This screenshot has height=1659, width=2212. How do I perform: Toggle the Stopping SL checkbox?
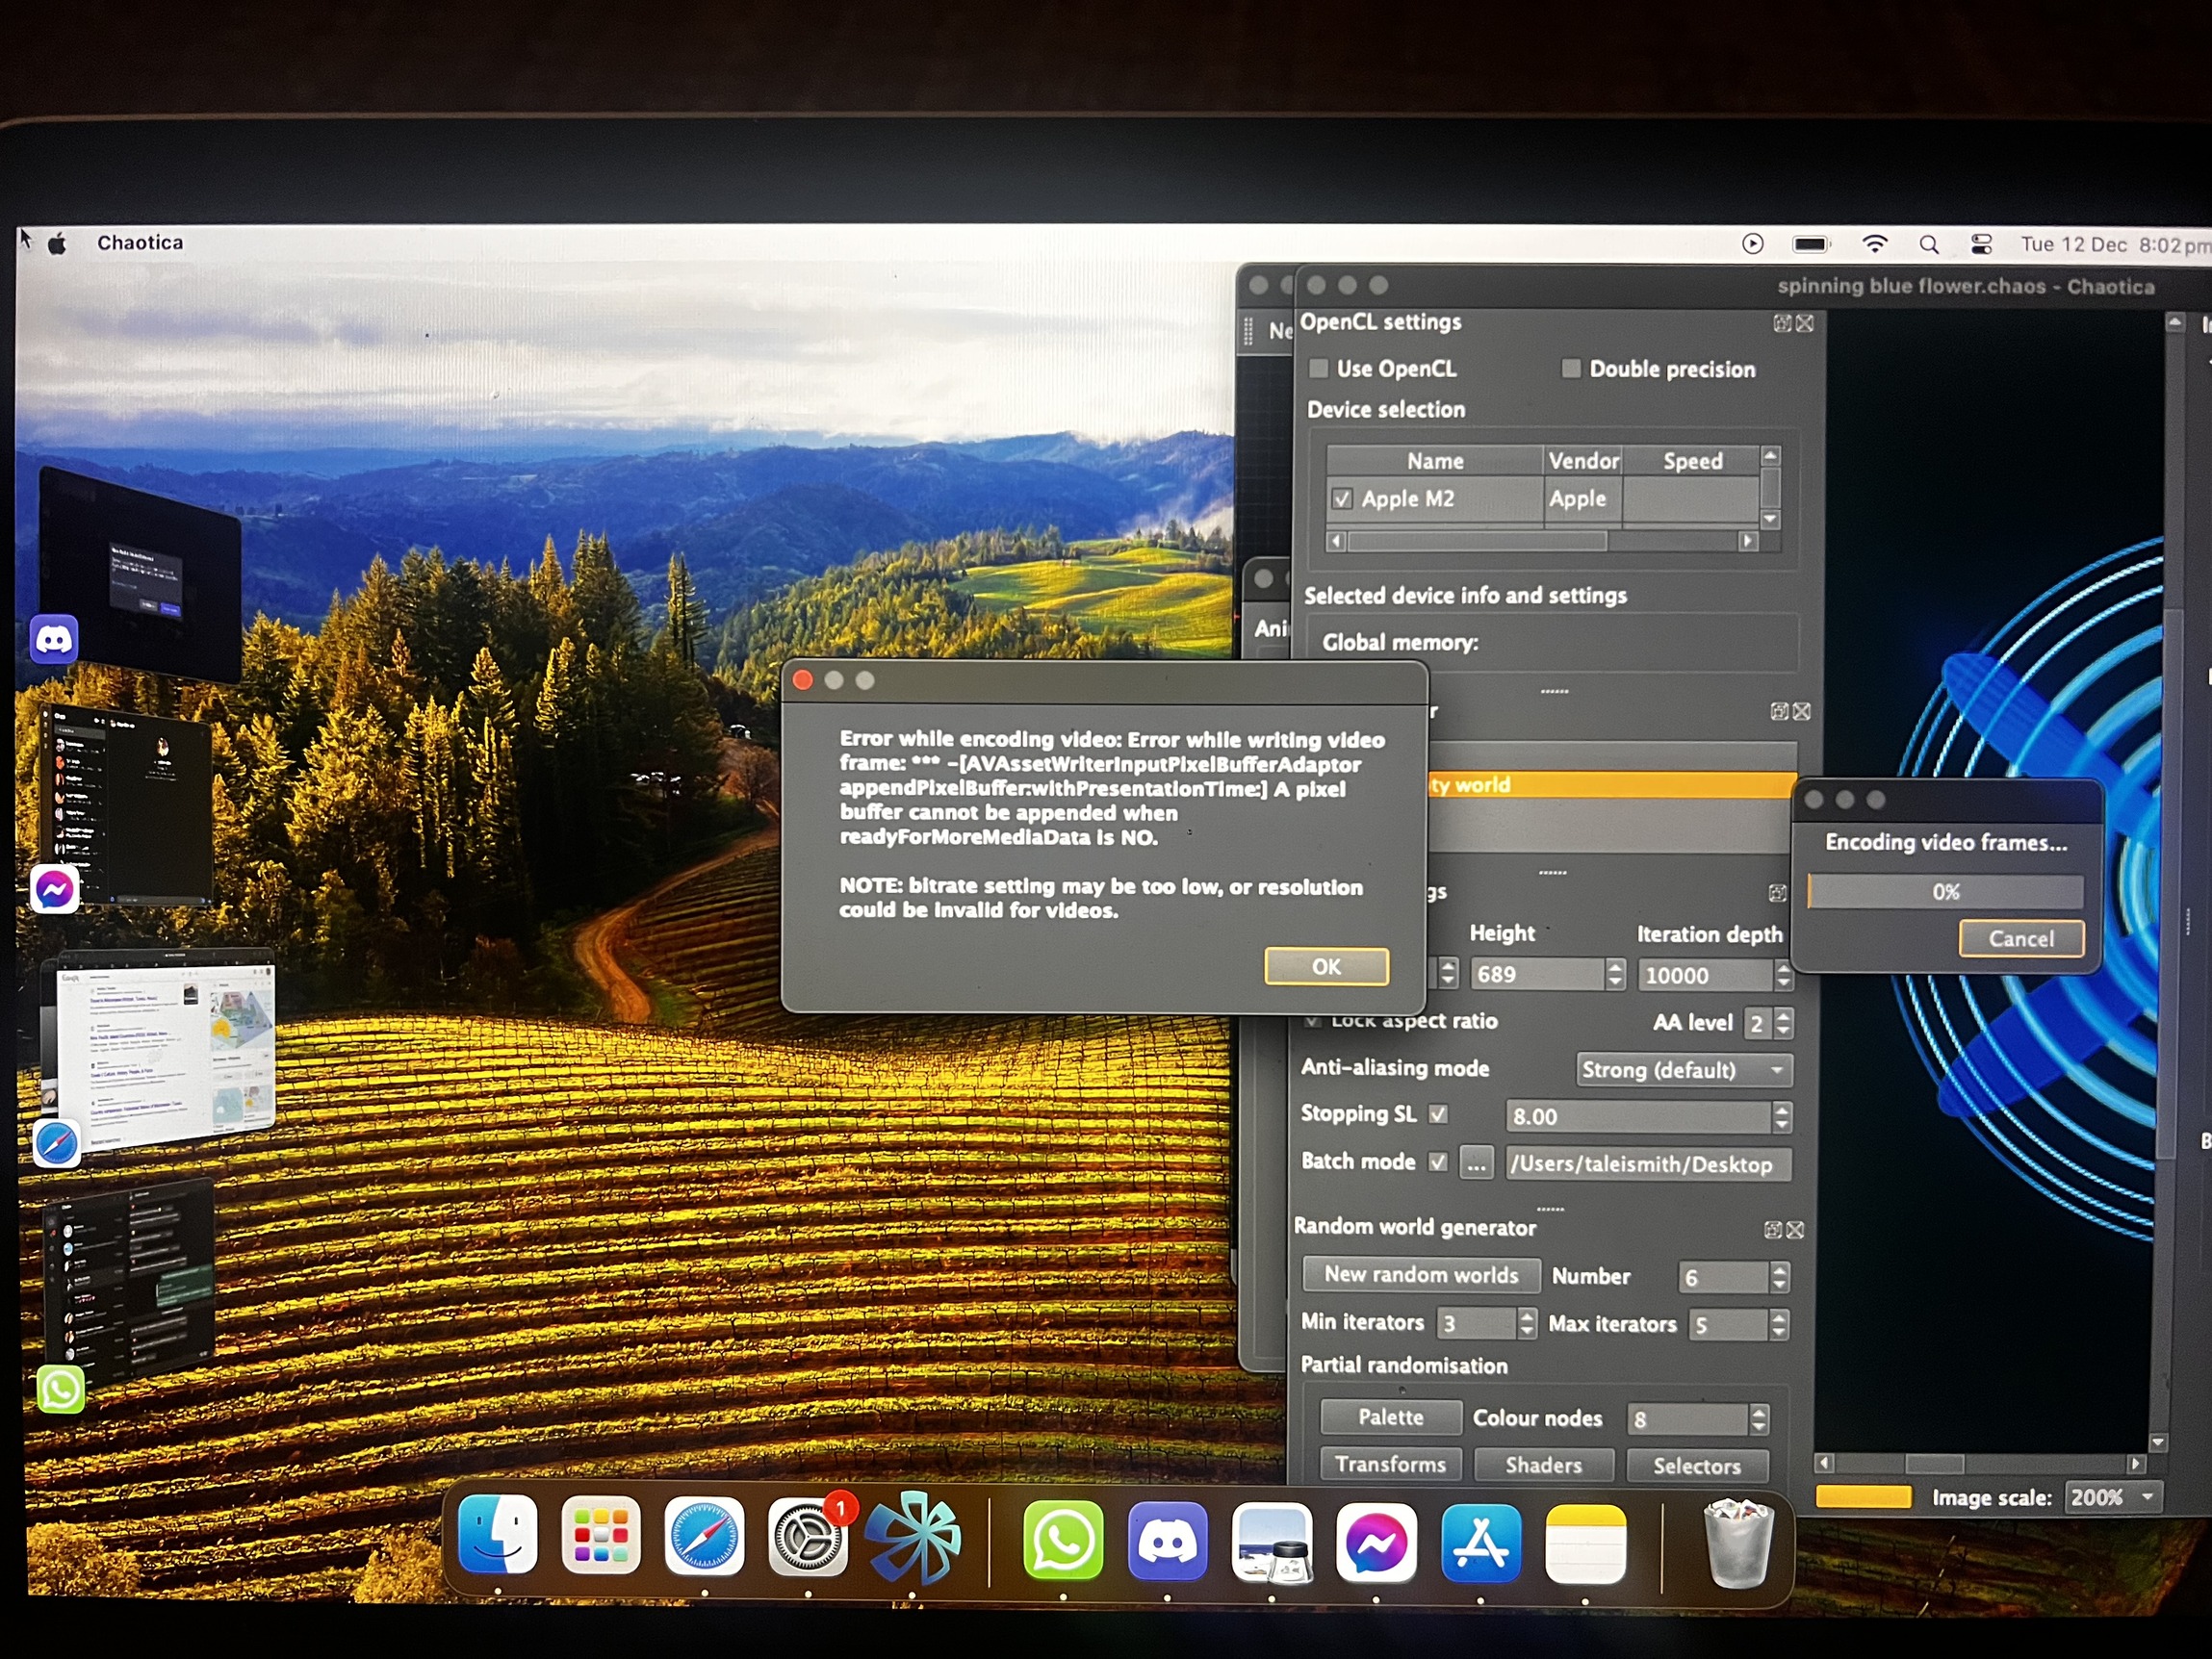pos(1438,1114)
